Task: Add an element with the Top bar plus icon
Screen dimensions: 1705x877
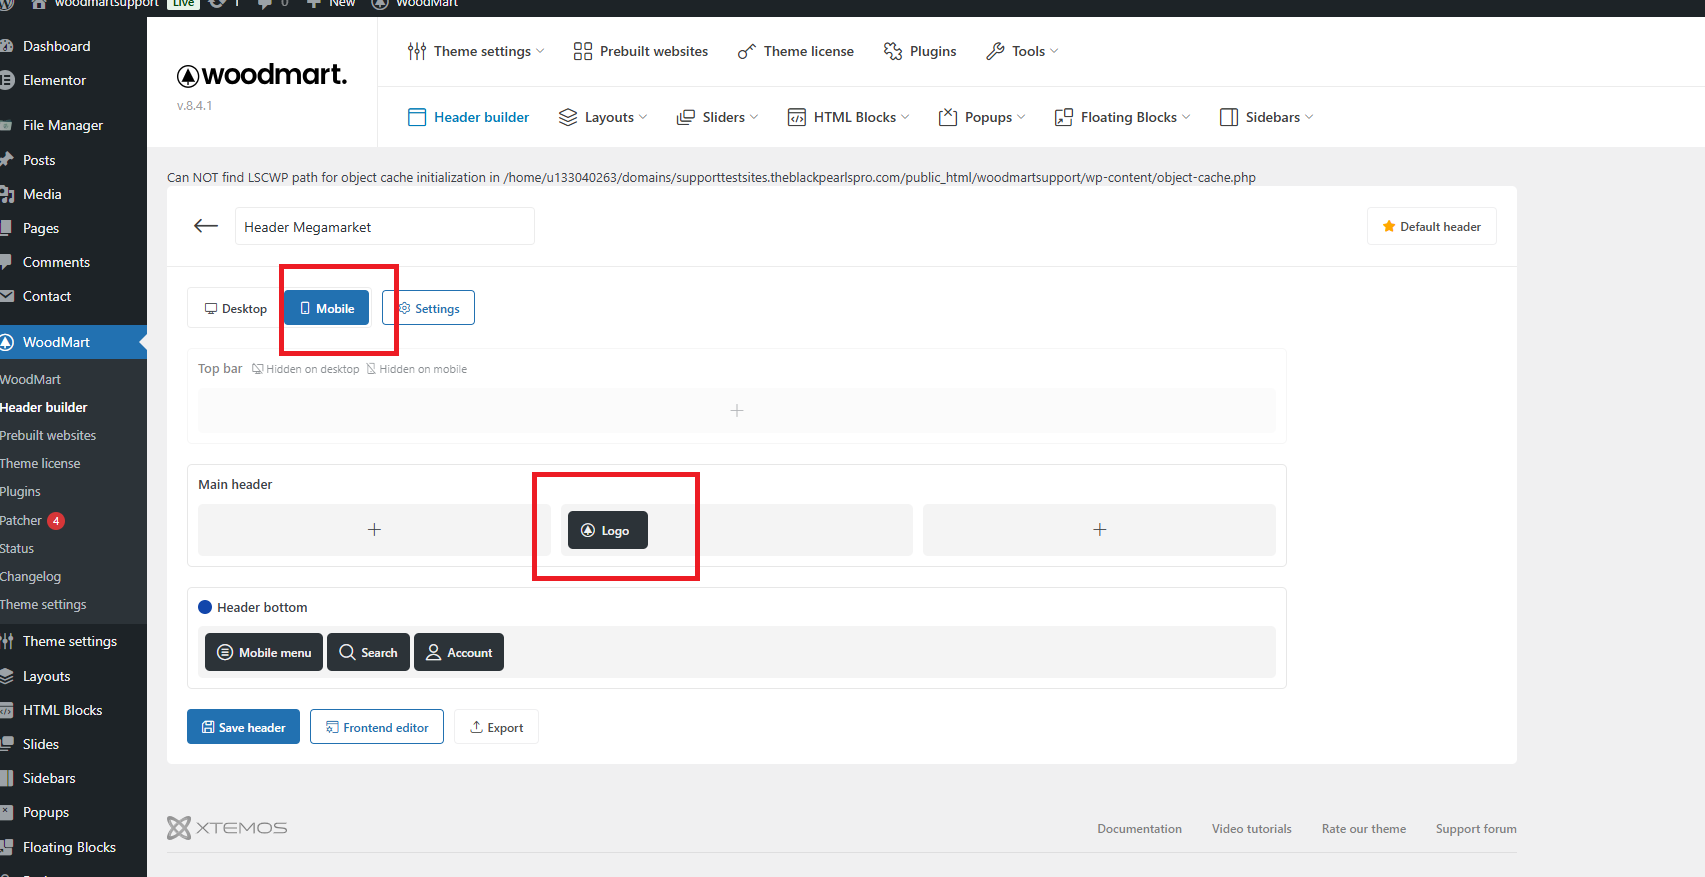Action: [x=737, y=410]
